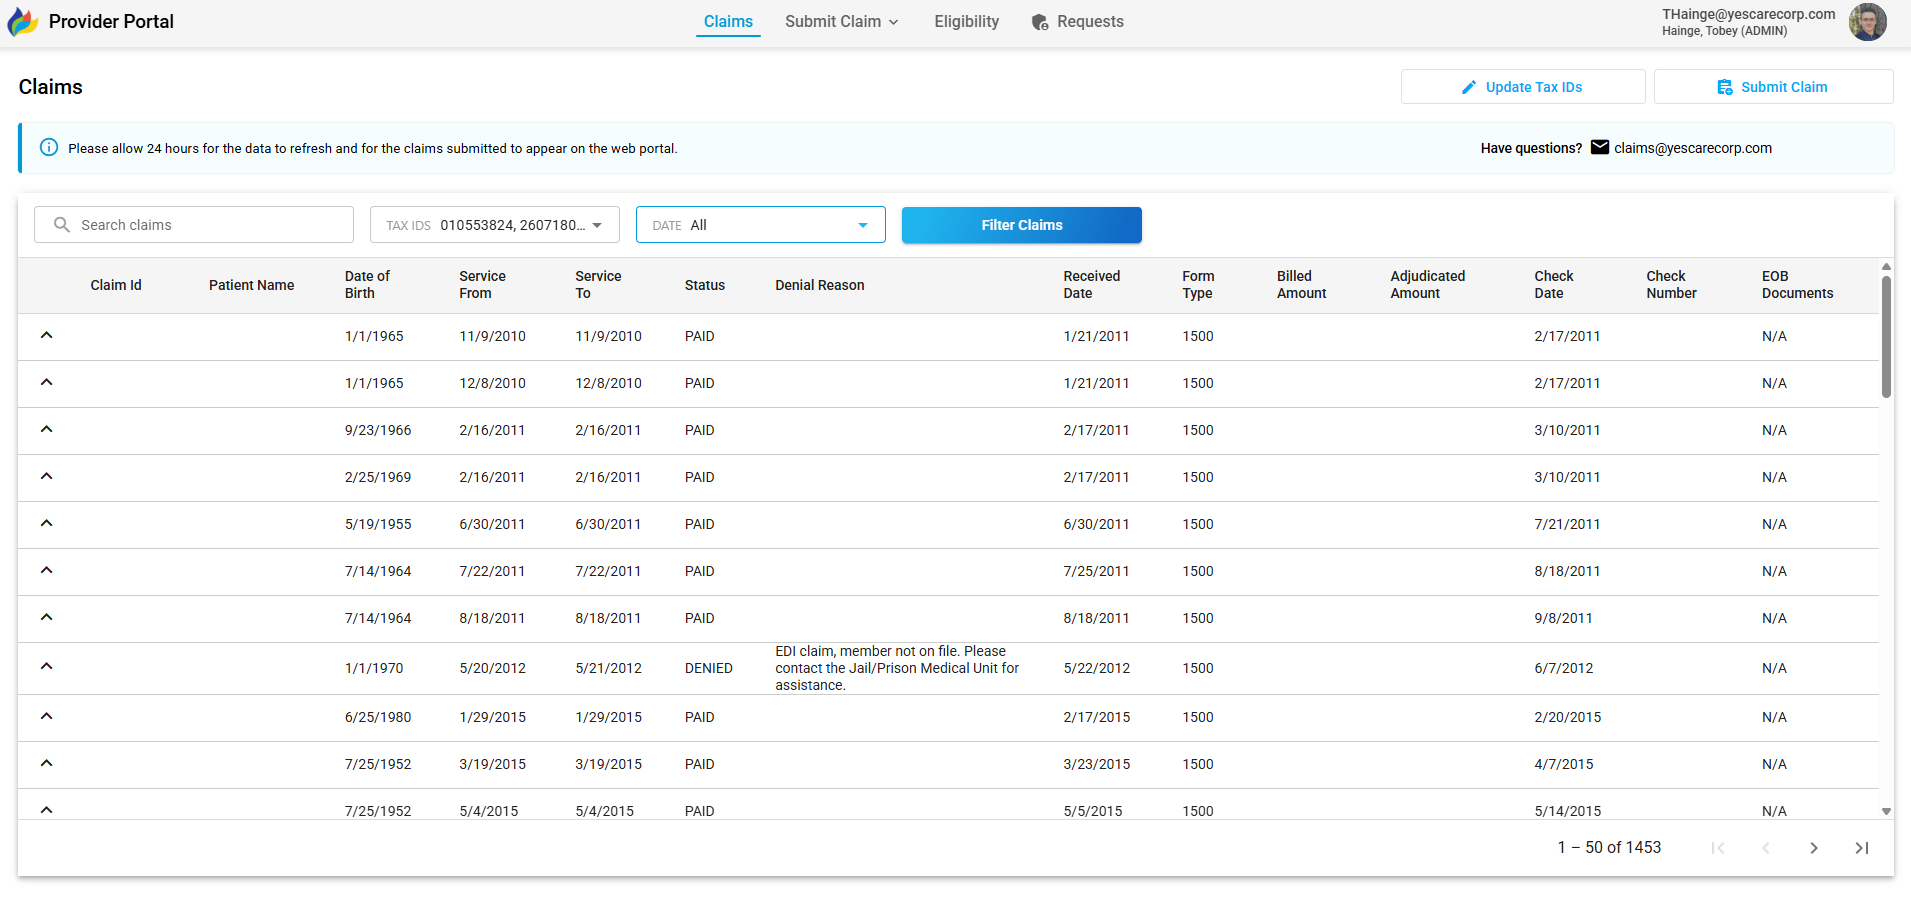1911x902 pixels.
Task: Collapse the row with service date 7/22/2011
Action: tap(46, 570)
